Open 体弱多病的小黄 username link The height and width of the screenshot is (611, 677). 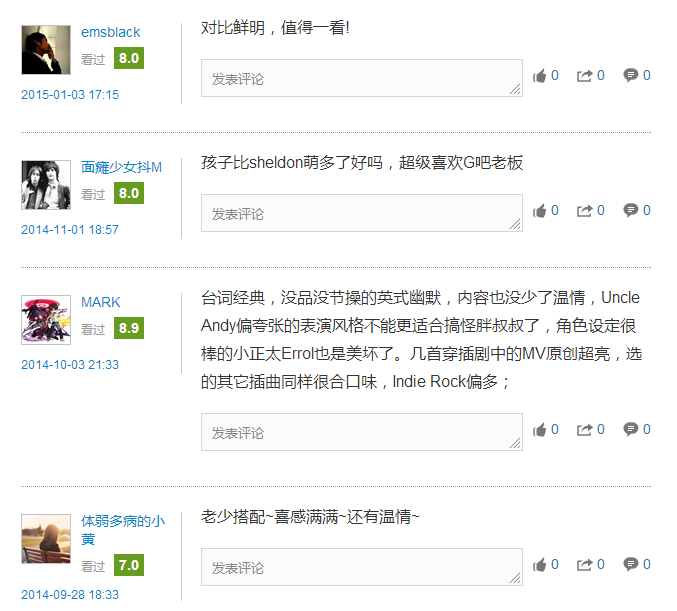pos(123,530)
